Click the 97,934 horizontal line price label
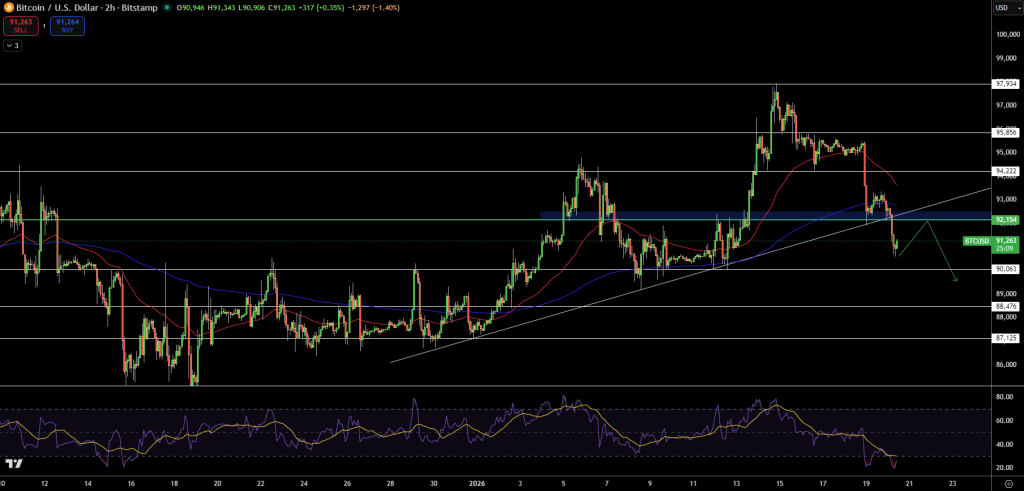Image resolution: width=1024 pixels, height=491 pixels. coord(1006,84)
